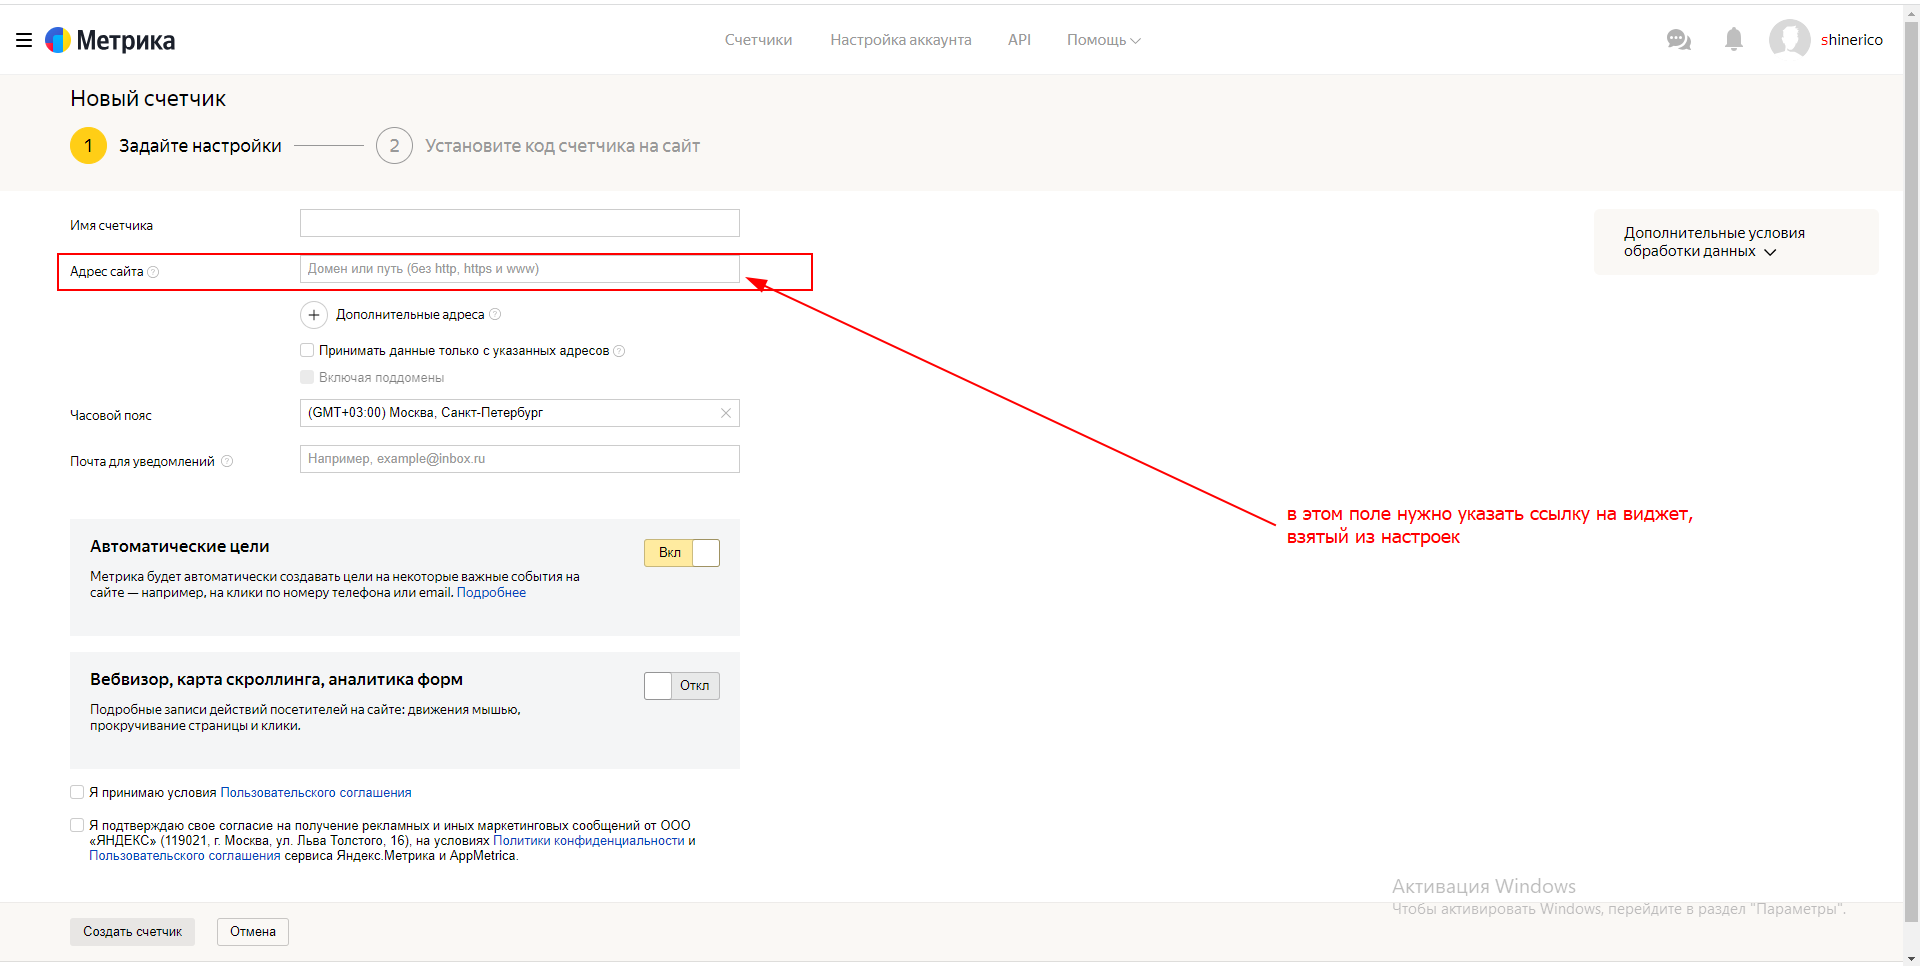Click the user avatar icon

pos(1789,40)
